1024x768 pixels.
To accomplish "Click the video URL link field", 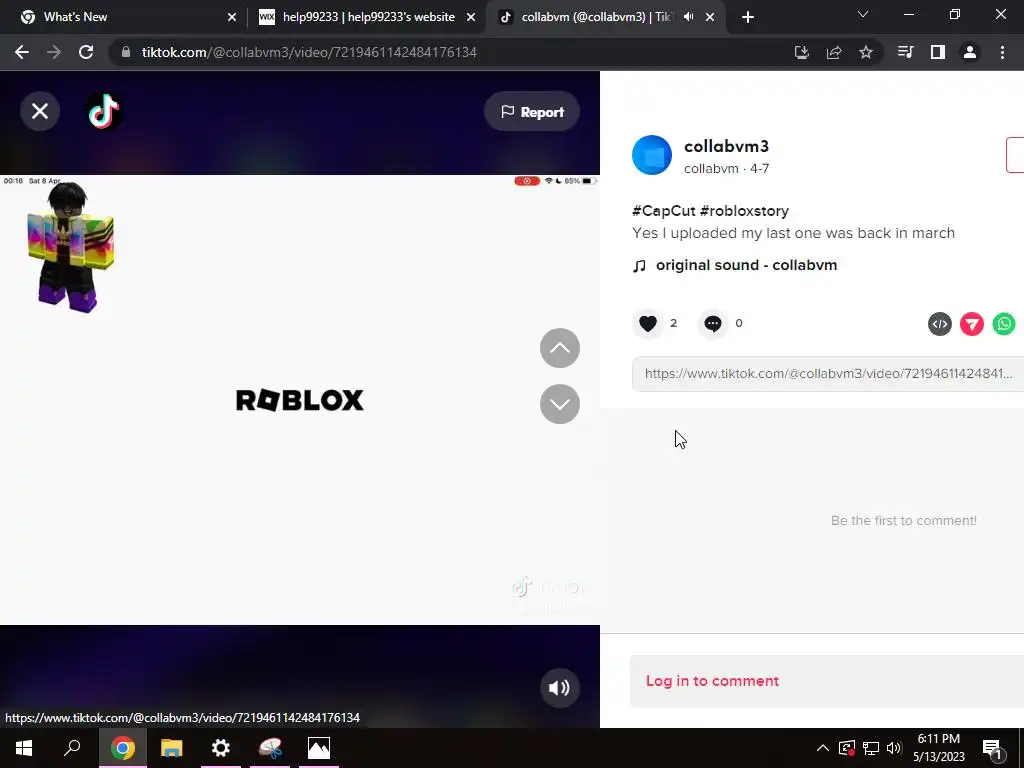I will [x=827, y=374].
